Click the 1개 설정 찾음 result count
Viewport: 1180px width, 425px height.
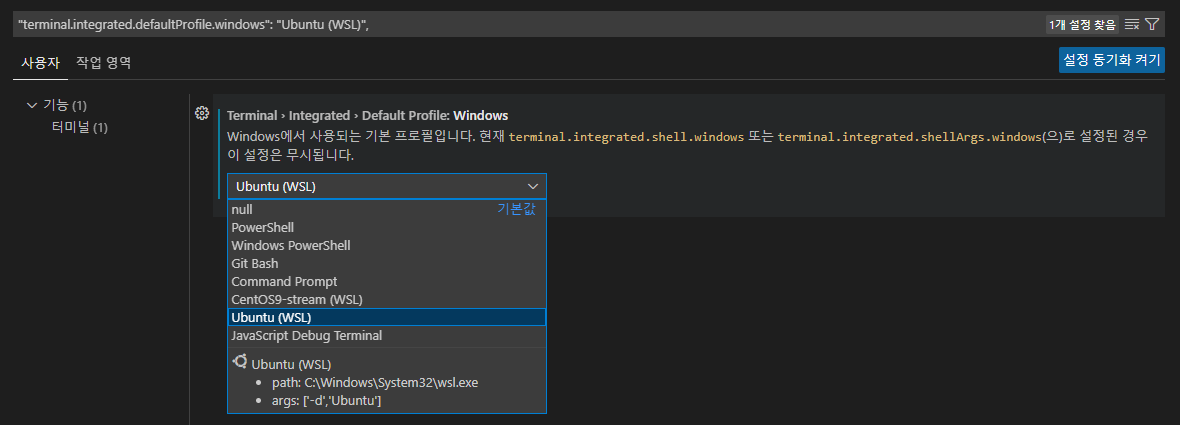pyautogui.click(x=1081, y=25)
